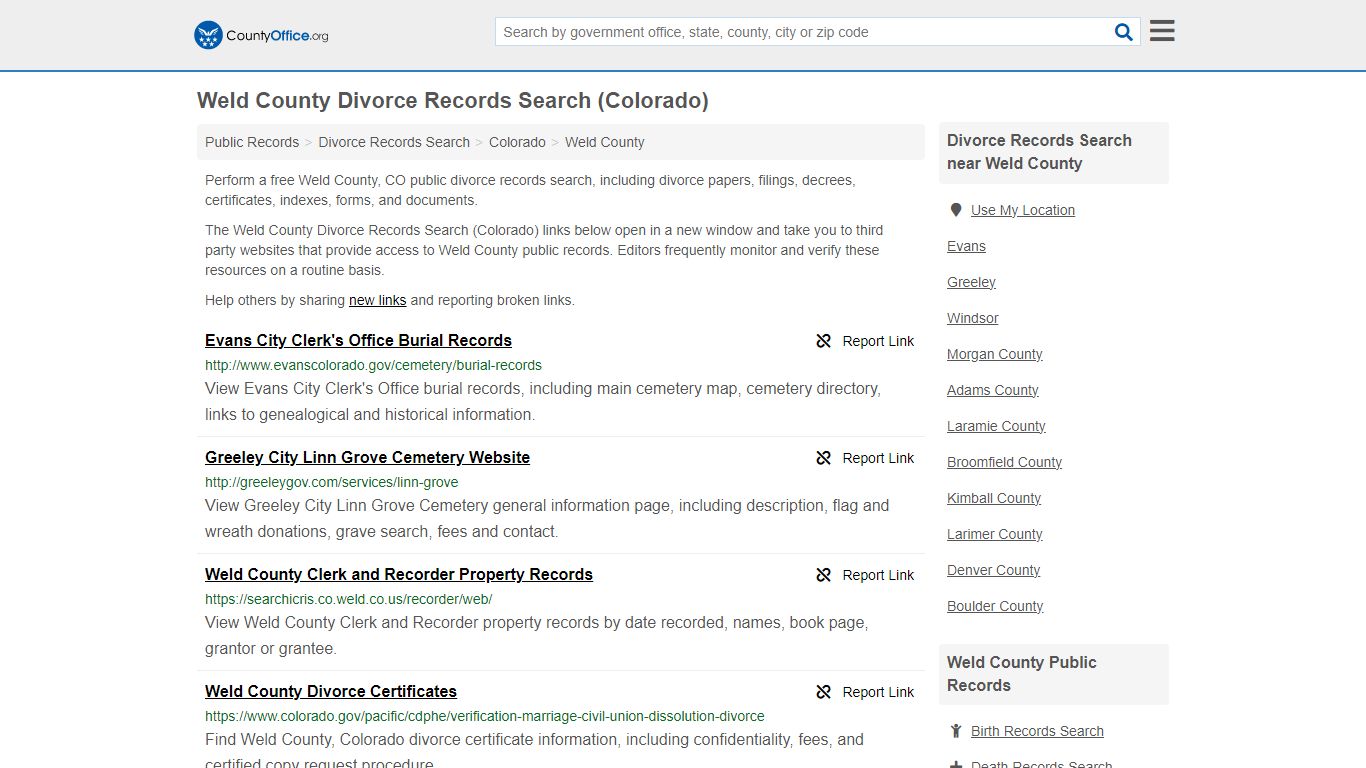Open Adams County divorce records
Viewport: 1366px width, 768px height.
pyautogui.click(x=993, y=390)
